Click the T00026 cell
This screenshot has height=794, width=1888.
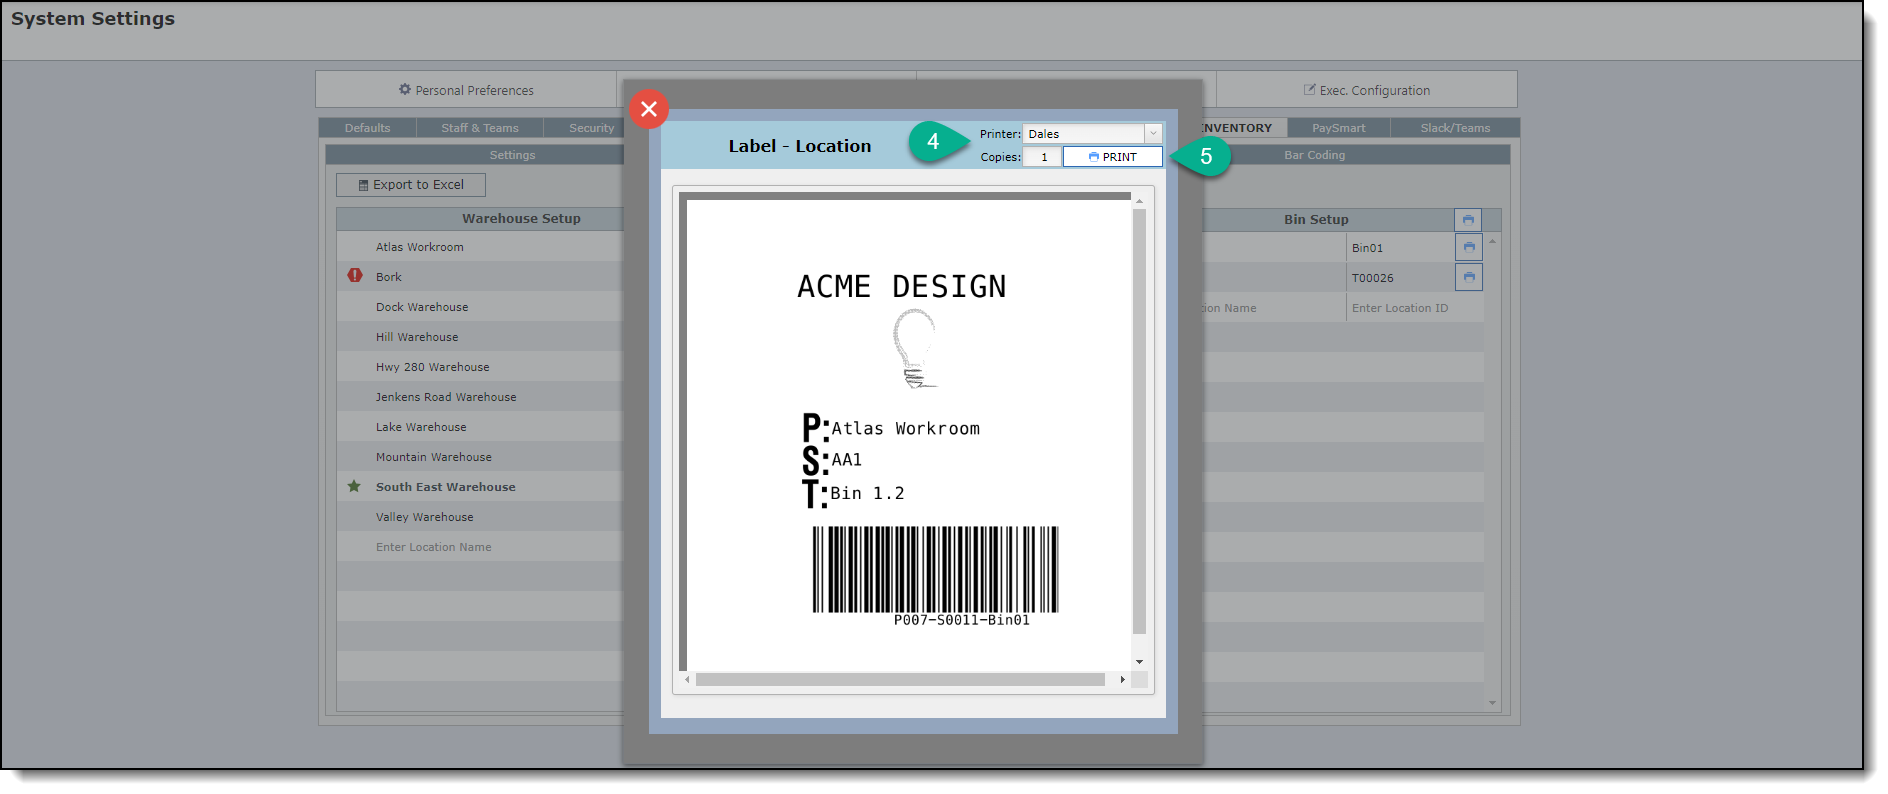[1400, 278]
